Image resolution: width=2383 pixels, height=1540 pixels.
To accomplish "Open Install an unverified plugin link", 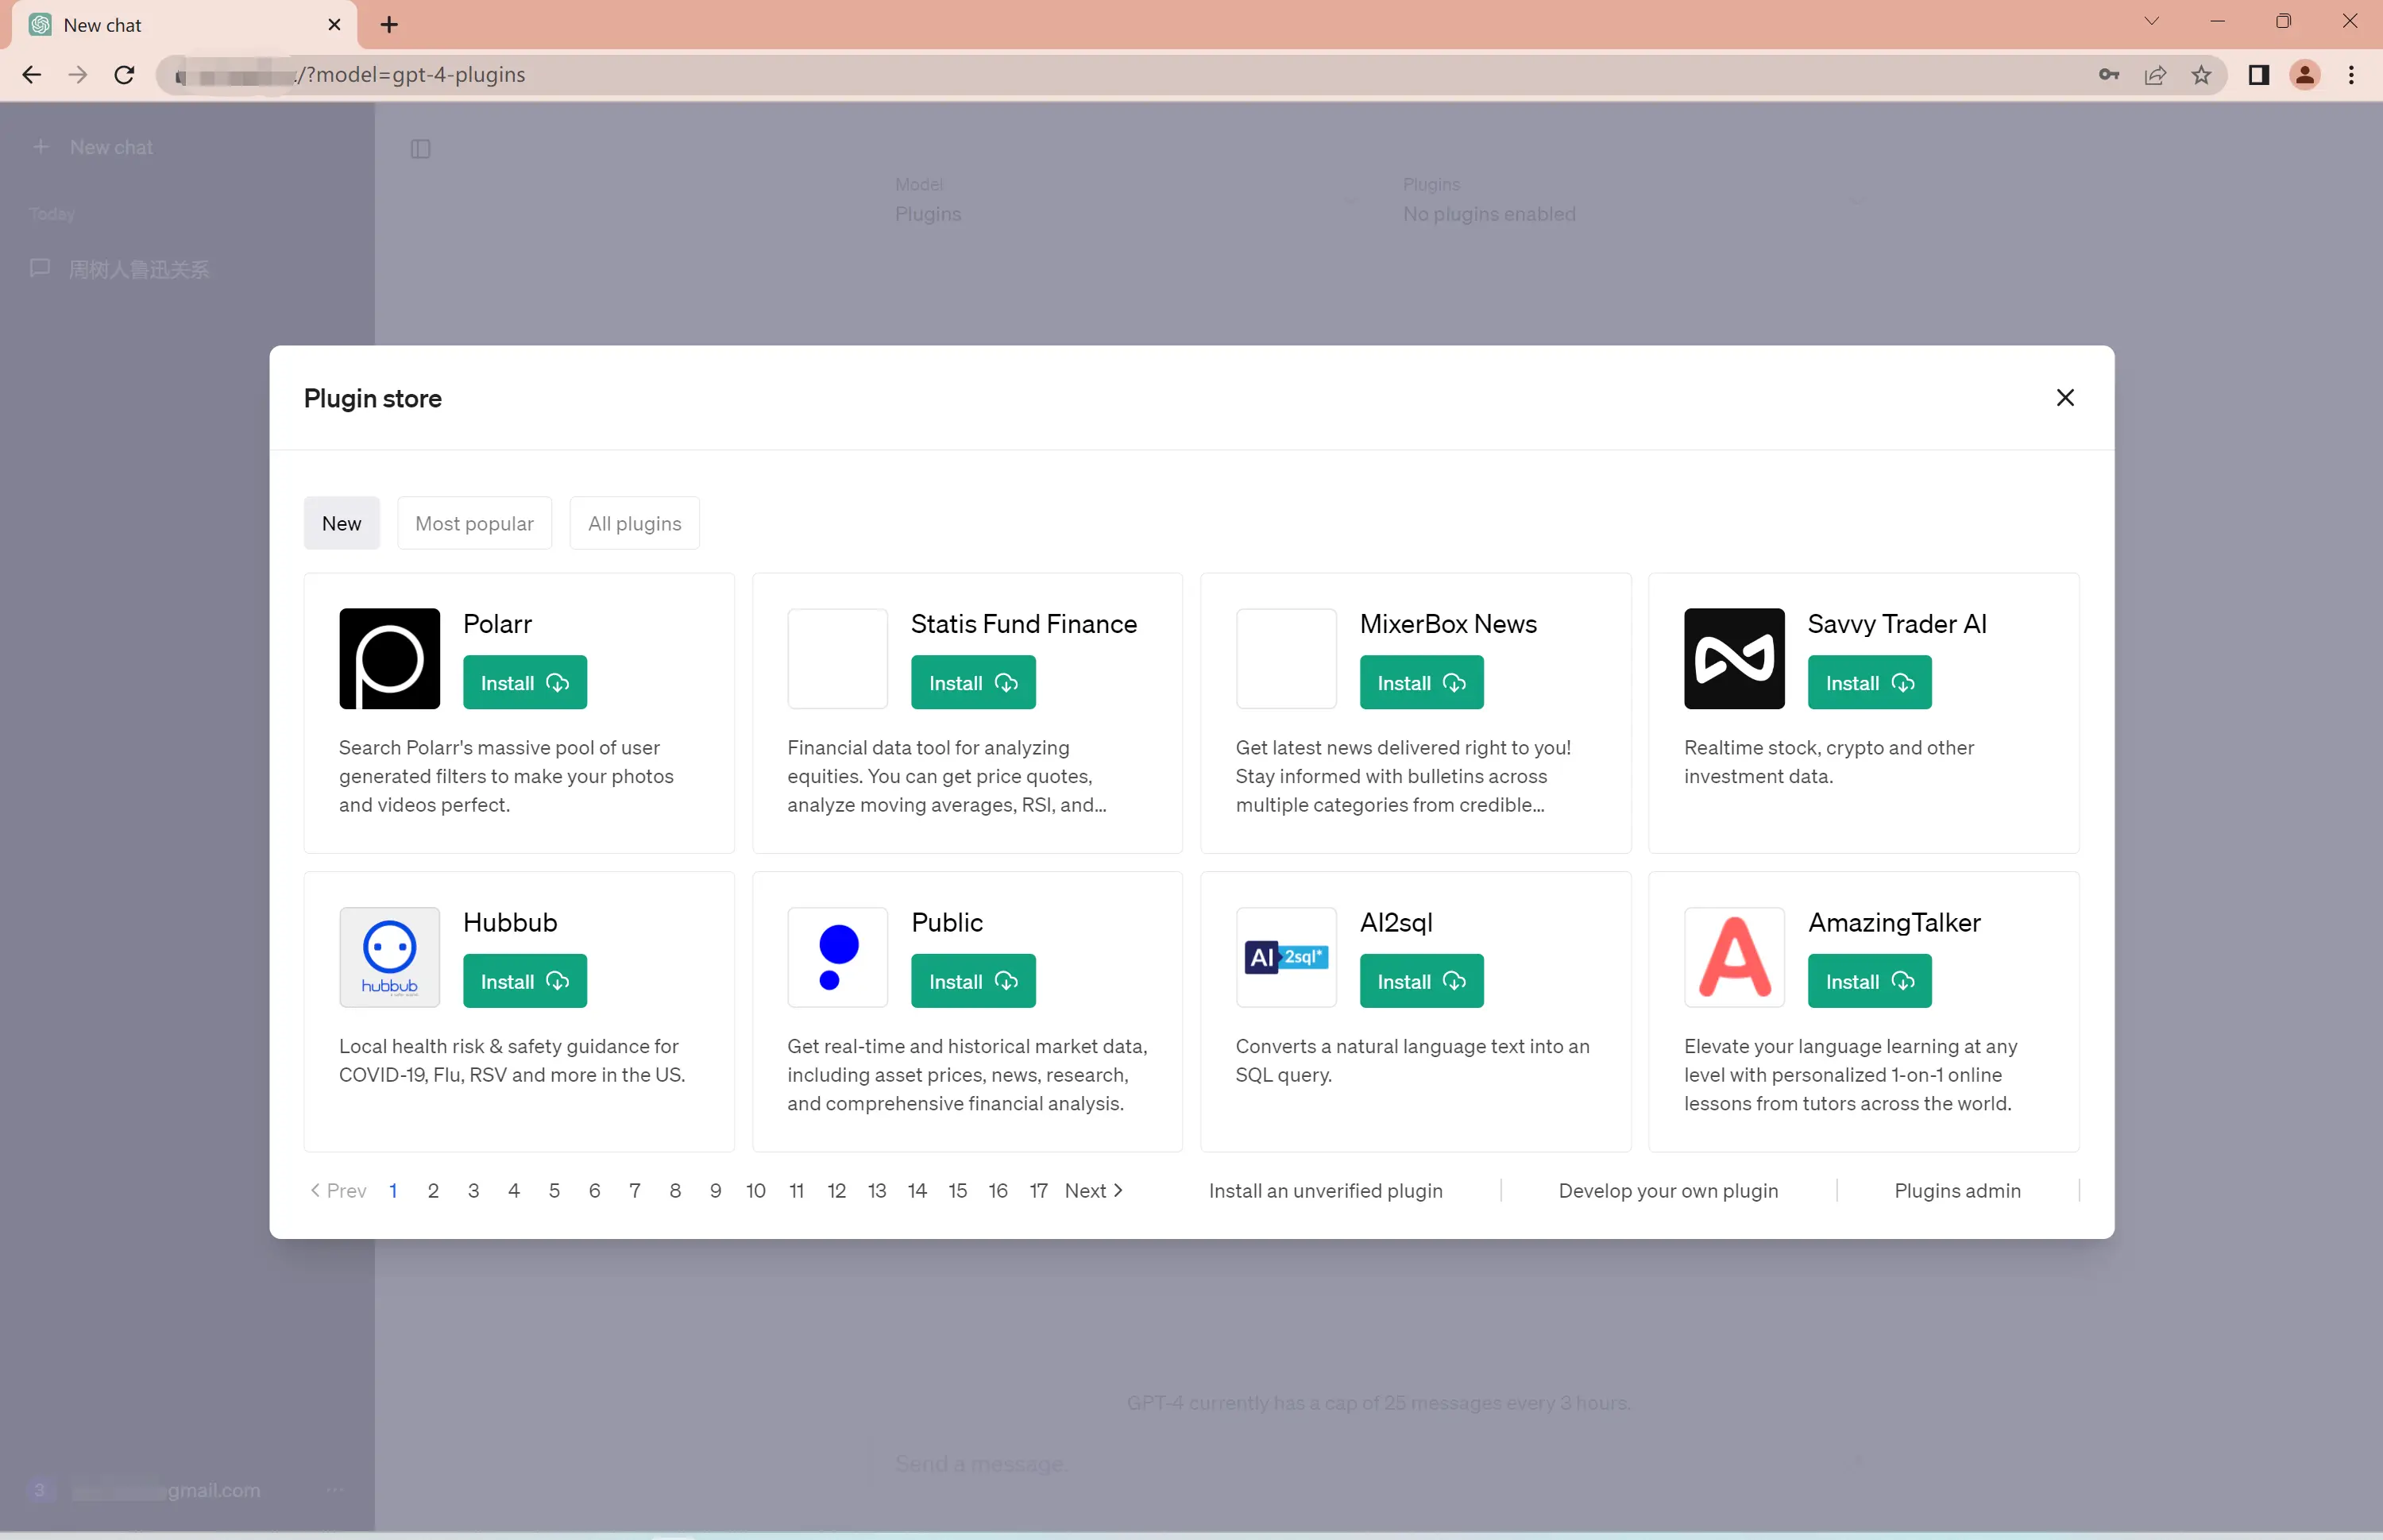I will tap(1325, 1190).
